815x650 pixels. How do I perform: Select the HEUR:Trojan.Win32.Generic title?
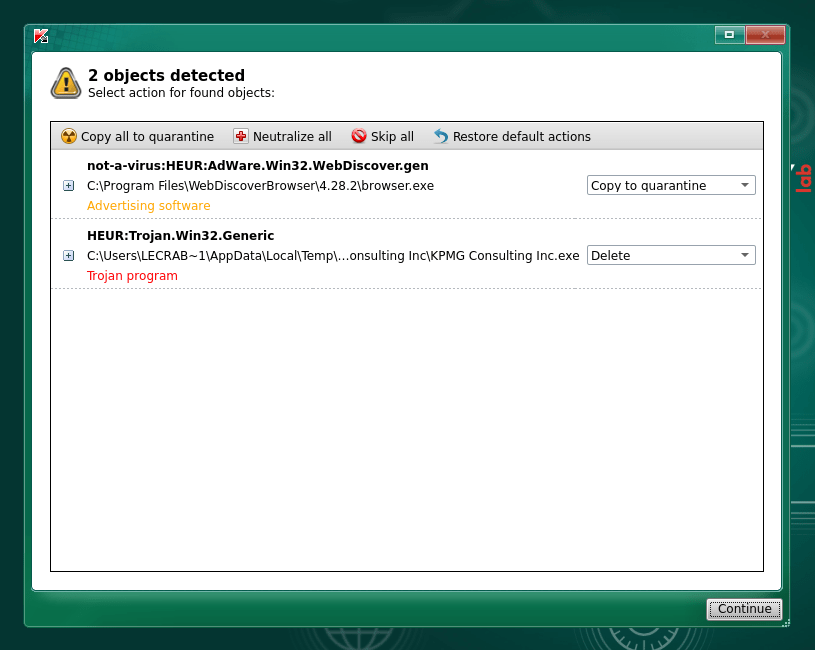click(180, 236)
